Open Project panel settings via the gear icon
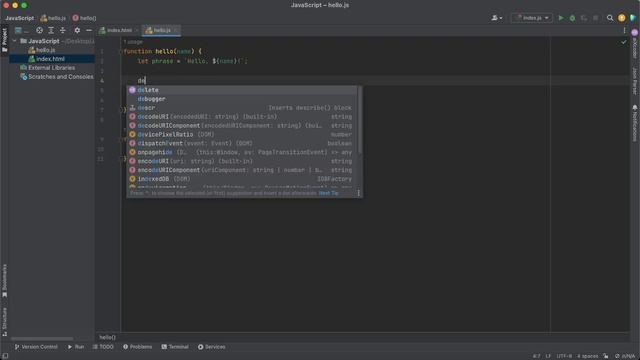This screenshot has height=360, width=640. pos(77,30)
